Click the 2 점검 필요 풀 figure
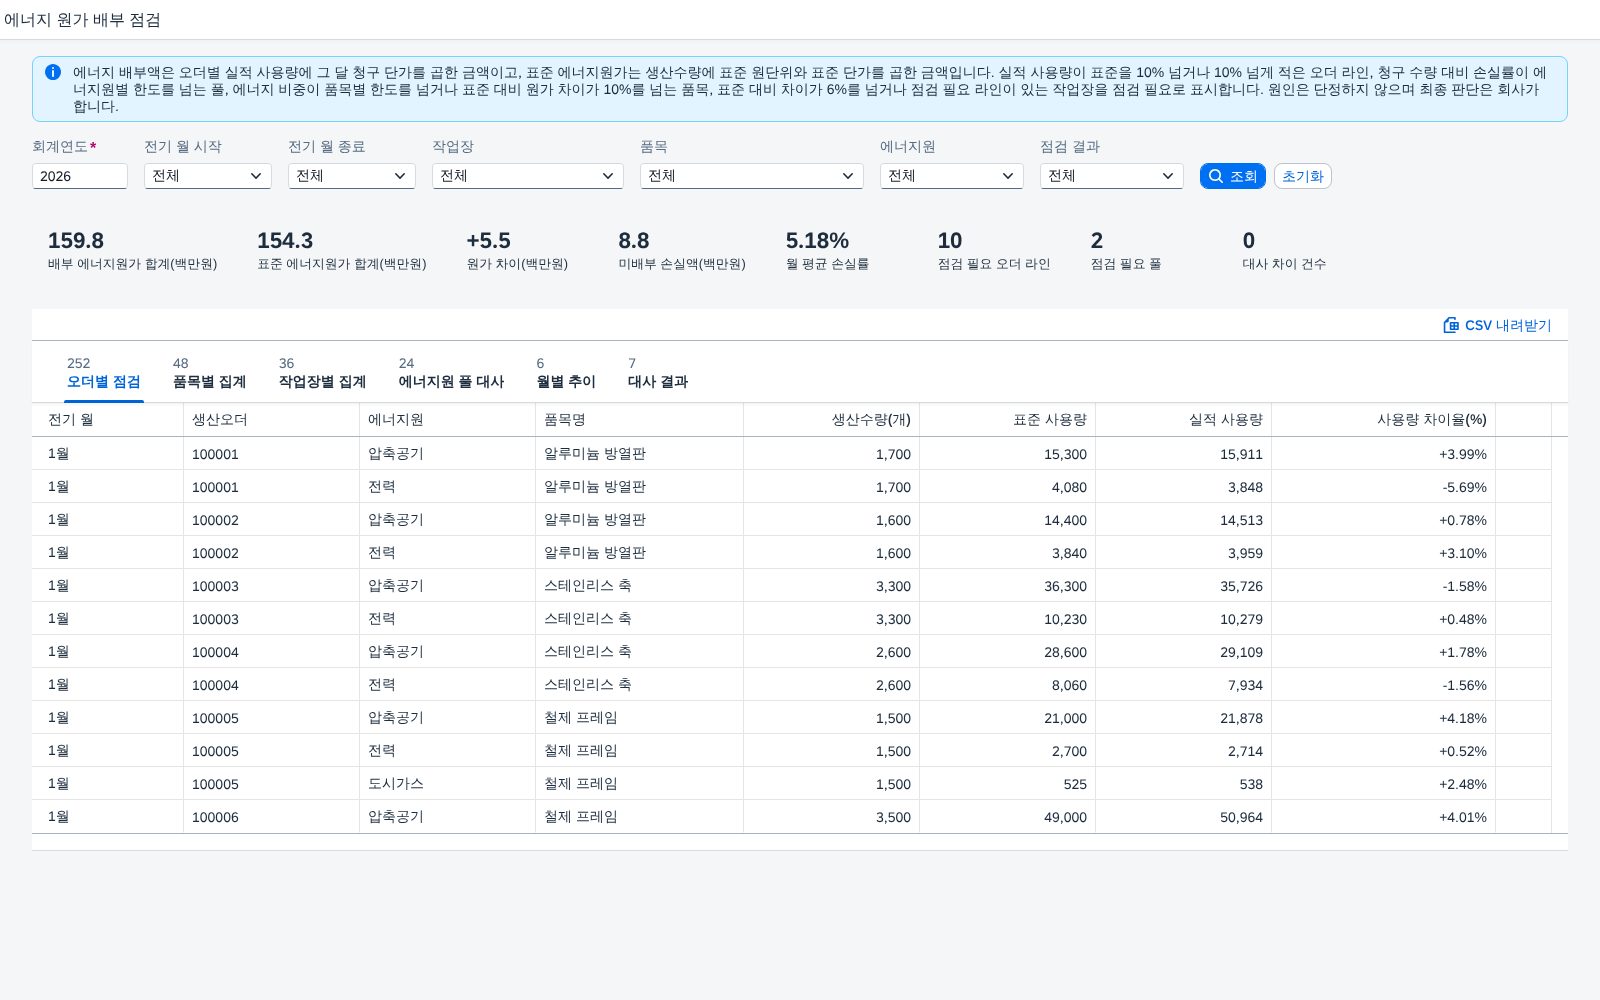Image resolution: width=1600 pixels, height=1000 pixels. point(1097,241)
